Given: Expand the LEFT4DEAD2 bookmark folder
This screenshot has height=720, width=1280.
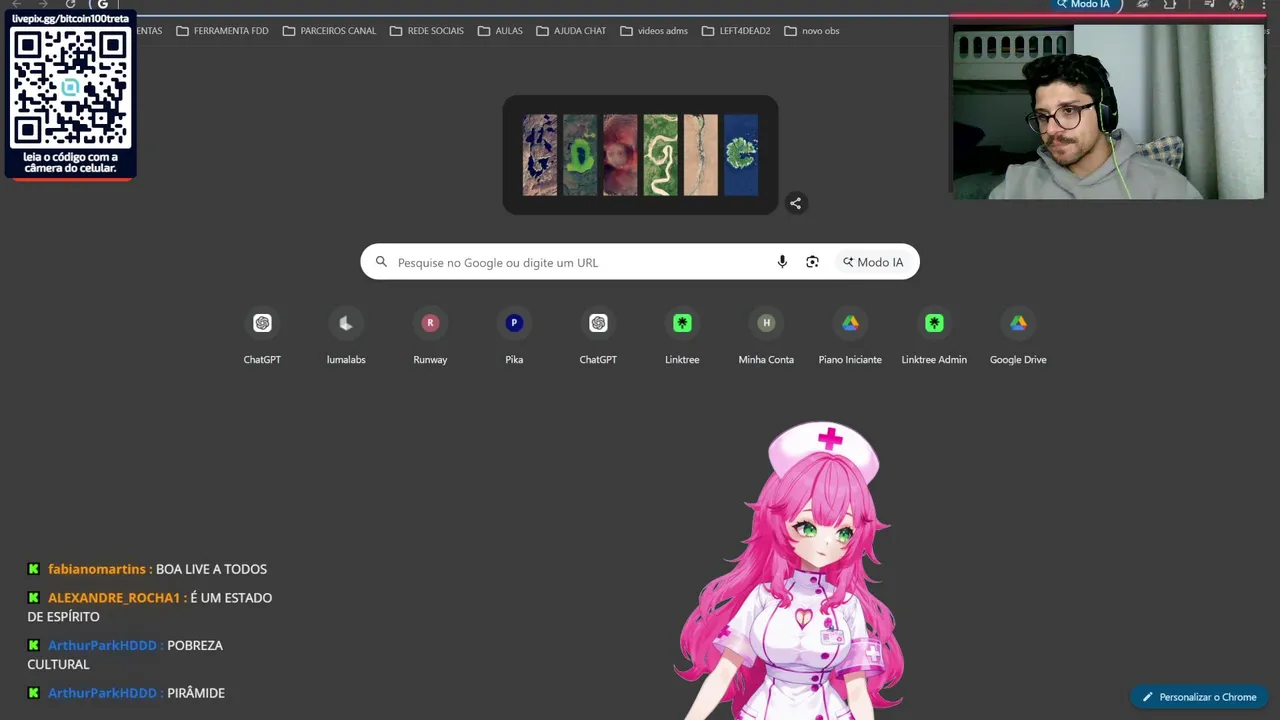Looking at the screenshot, I should coord(736,31).
